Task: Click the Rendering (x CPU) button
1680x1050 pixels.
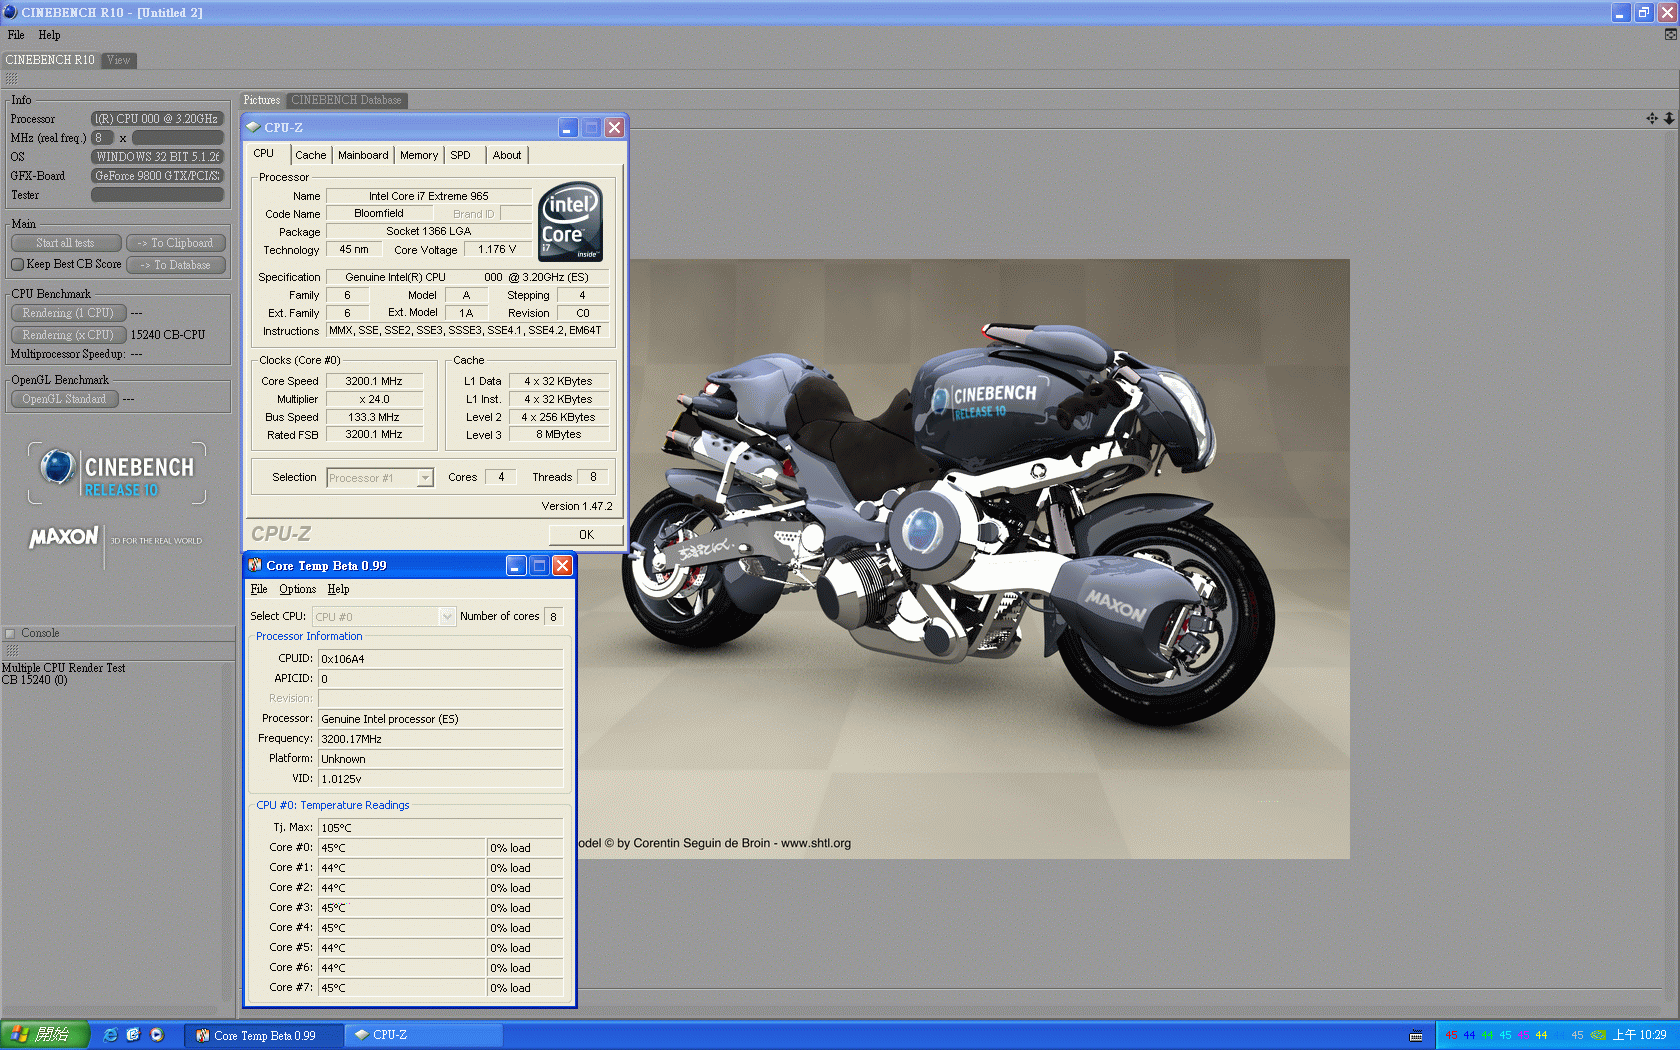Action: [68, 335]
